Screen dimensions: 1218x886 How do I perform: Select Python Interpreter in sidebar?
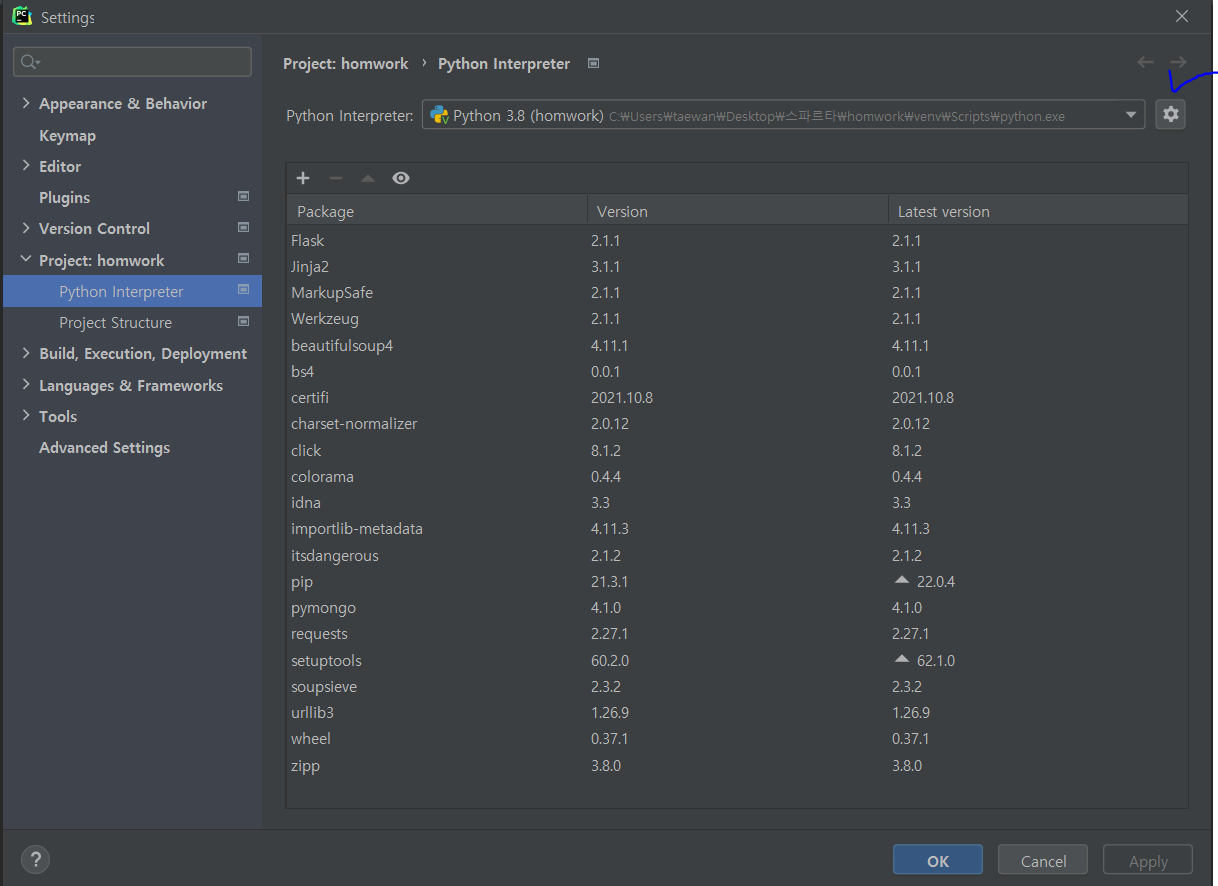click(x=132, y=291)
